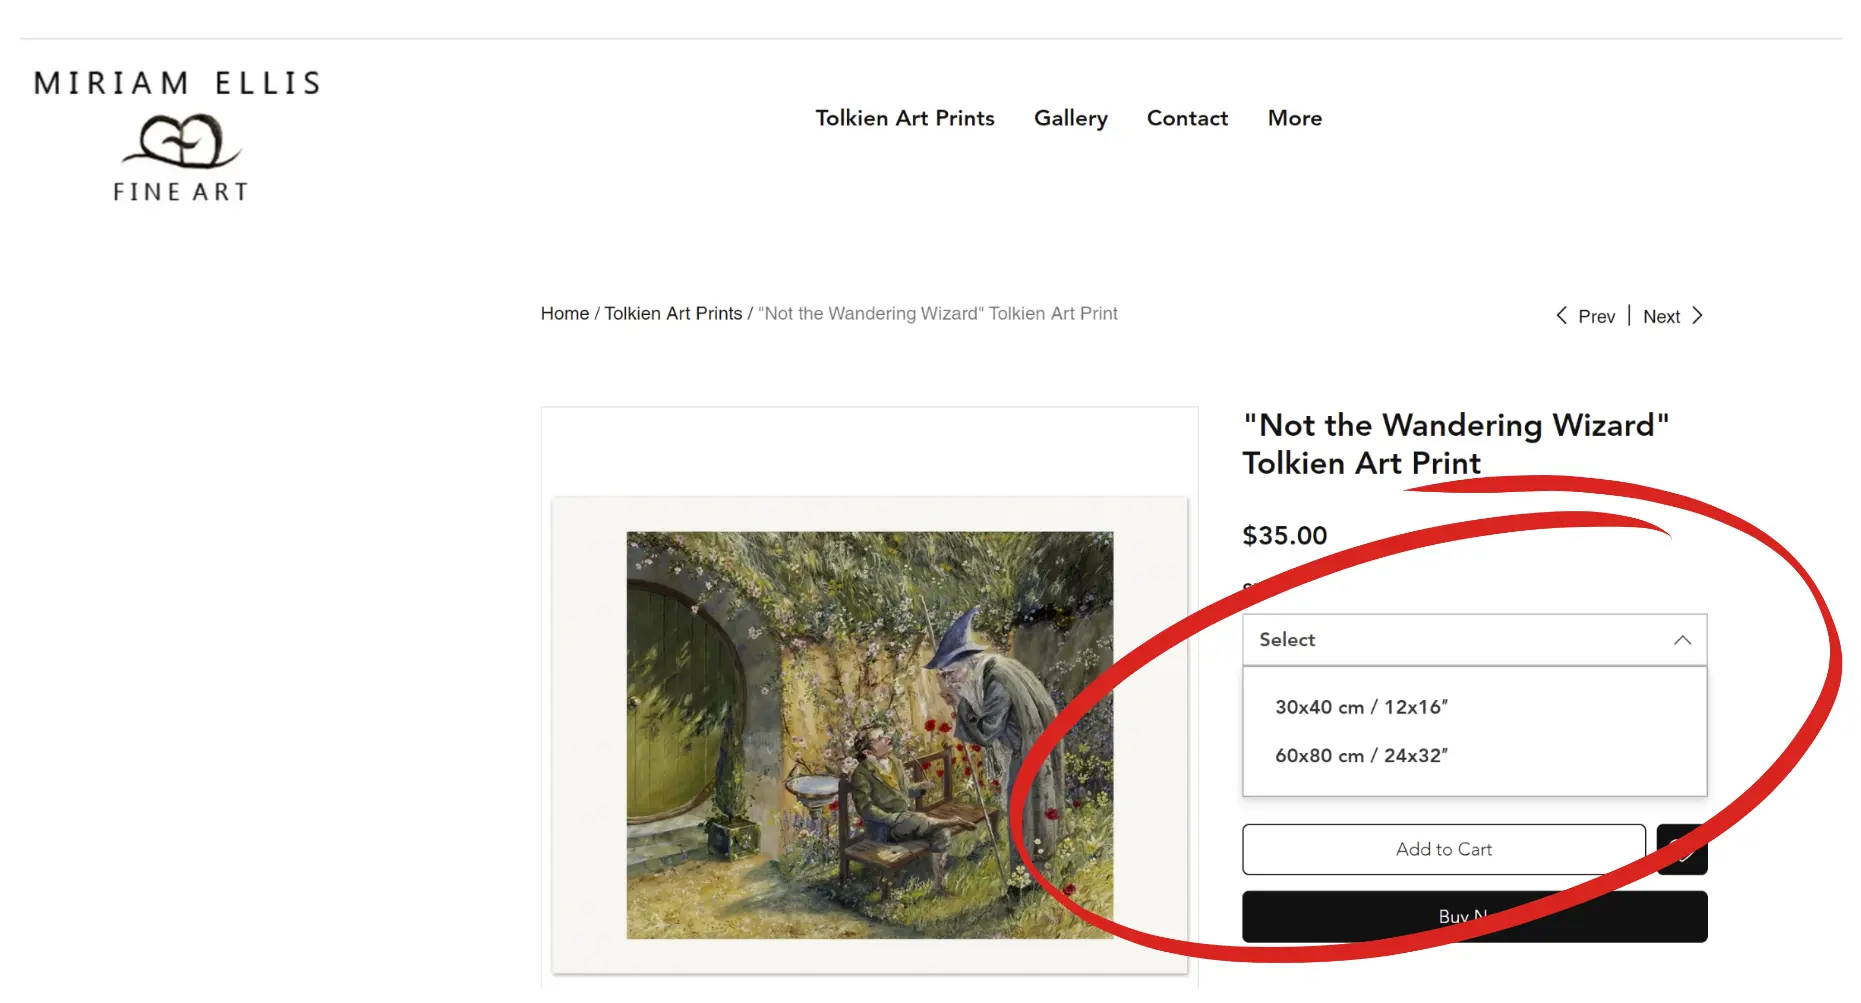Open Tolkien Art Prints in the top navigation
1861x1003 pixels.
point(904,118)
